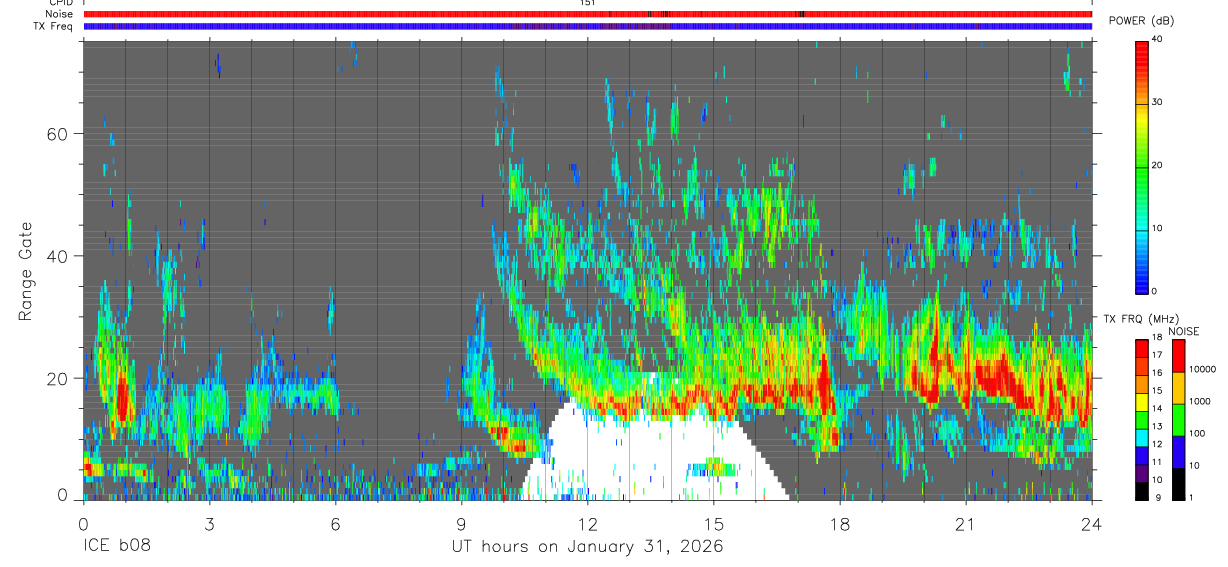Click the 10000 tick on the NOISE legend

pos(1203,369)
